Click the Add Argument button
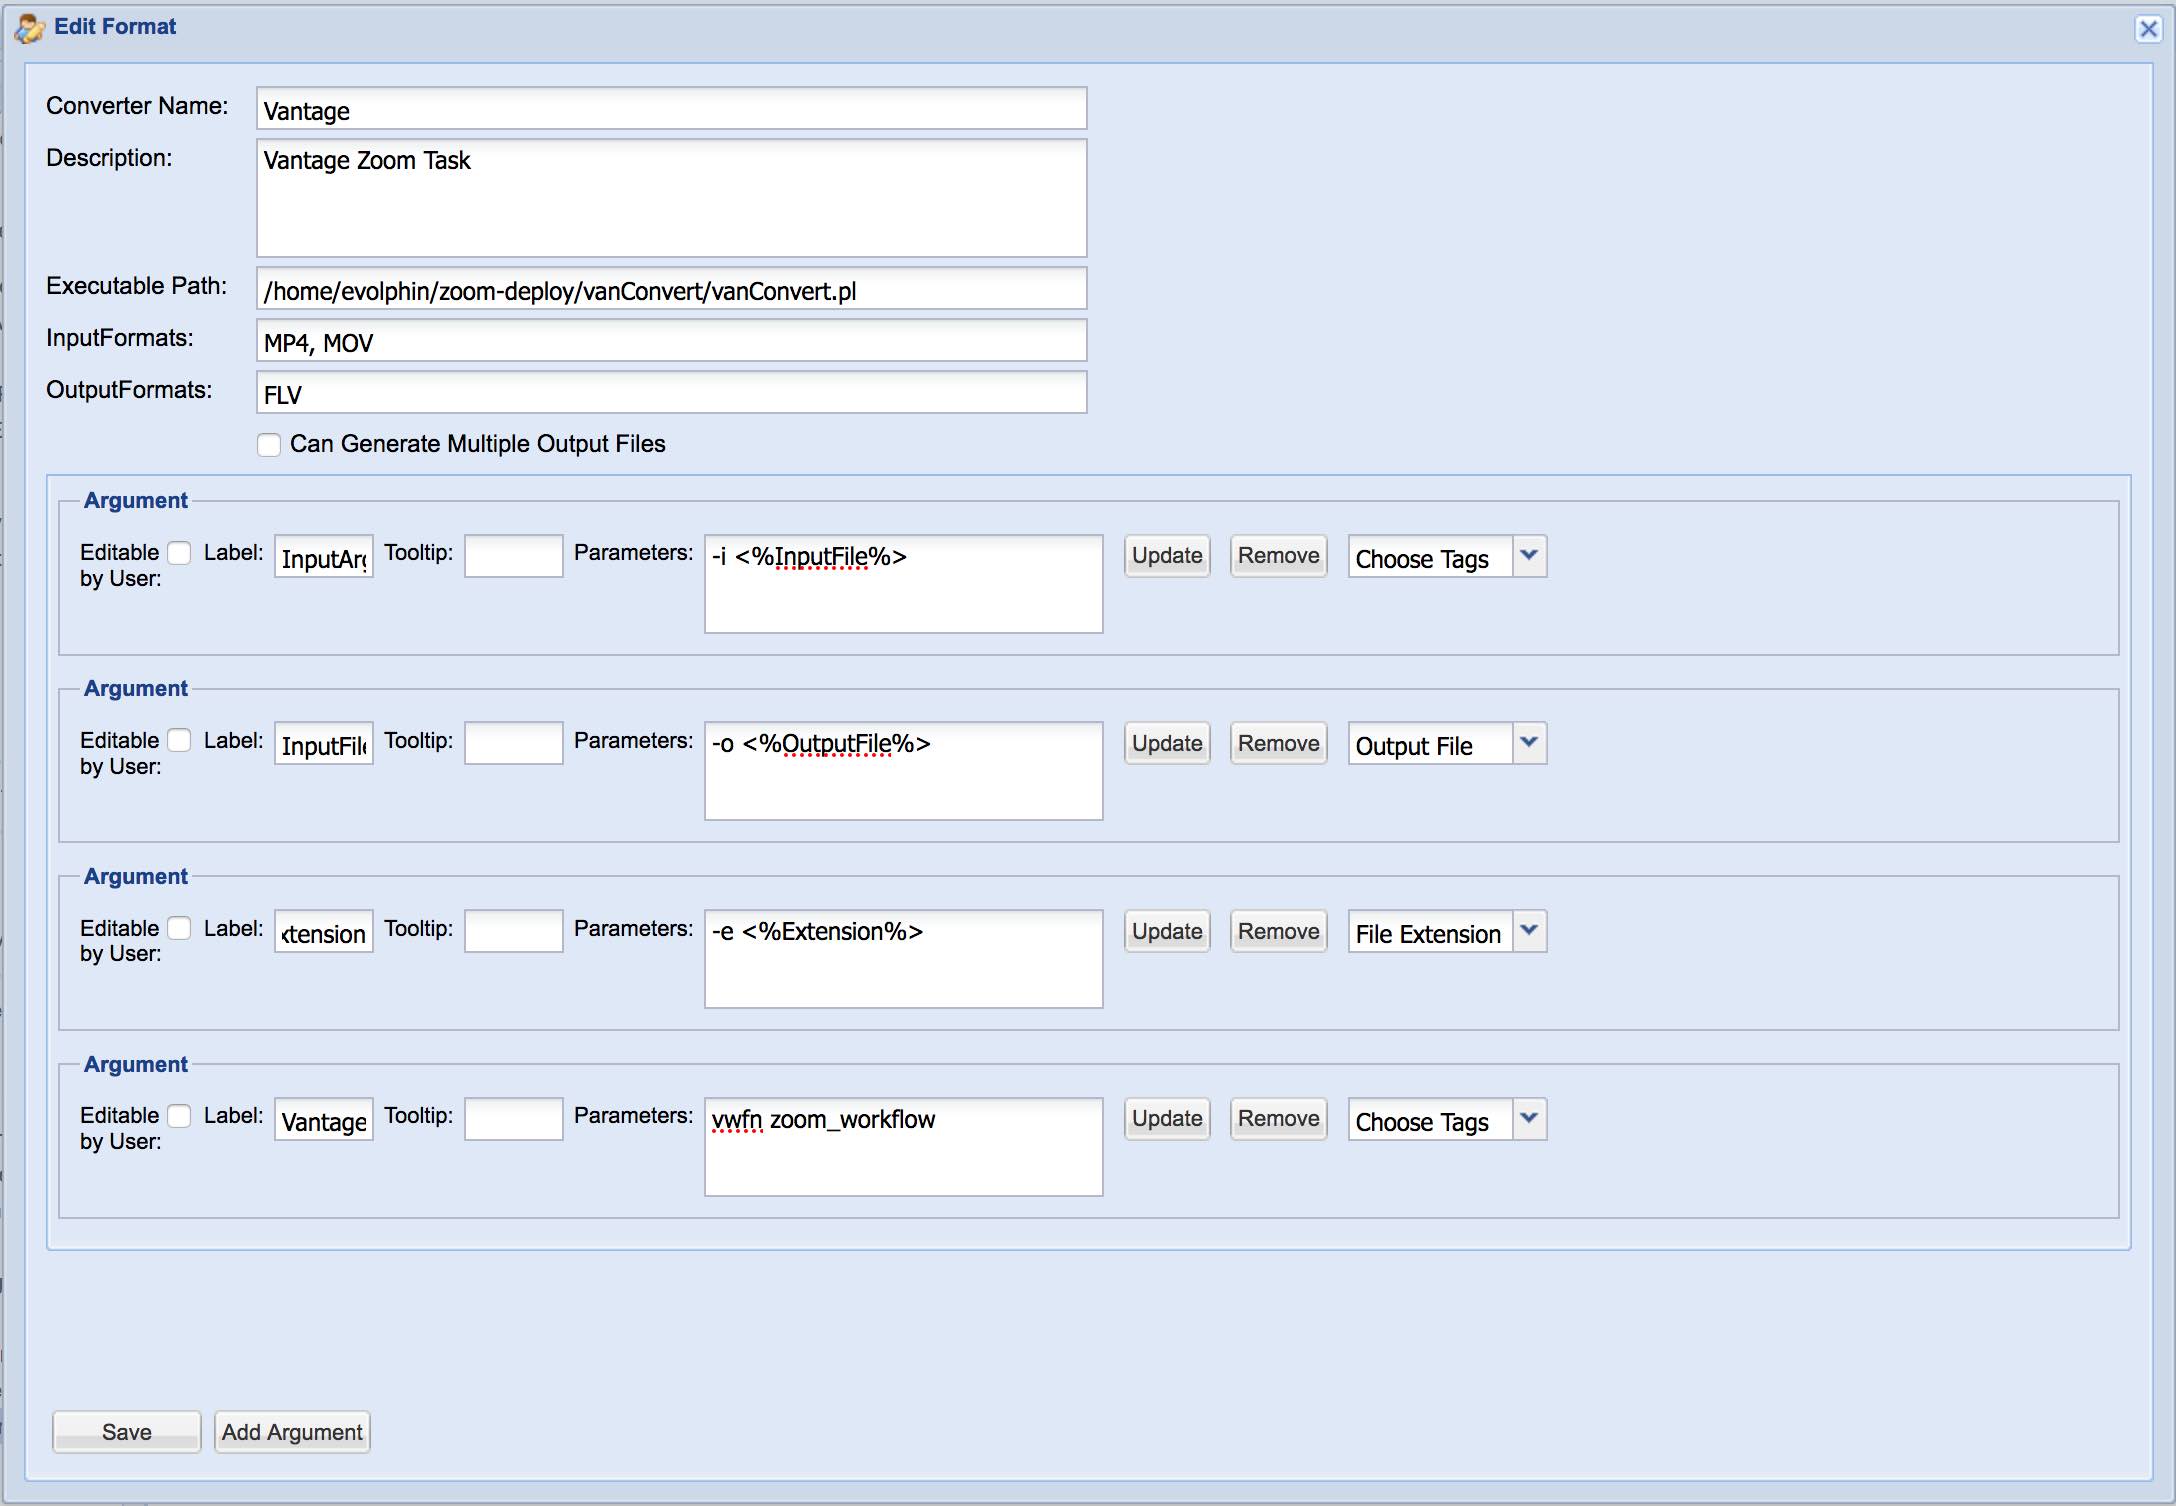 point(292,1432)
